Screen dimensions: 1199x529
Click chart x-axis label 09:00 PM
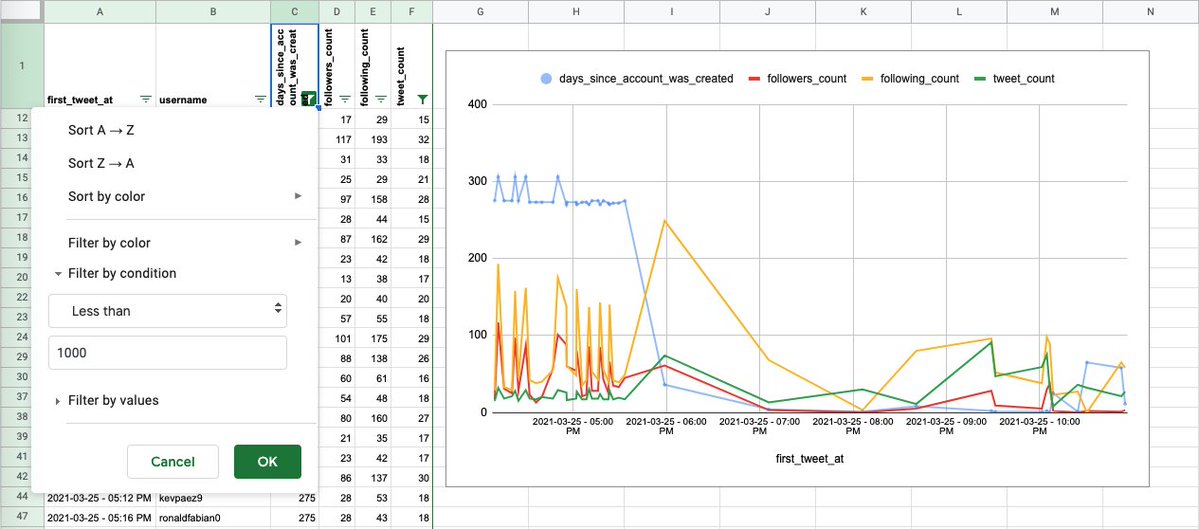pos(947,426)
